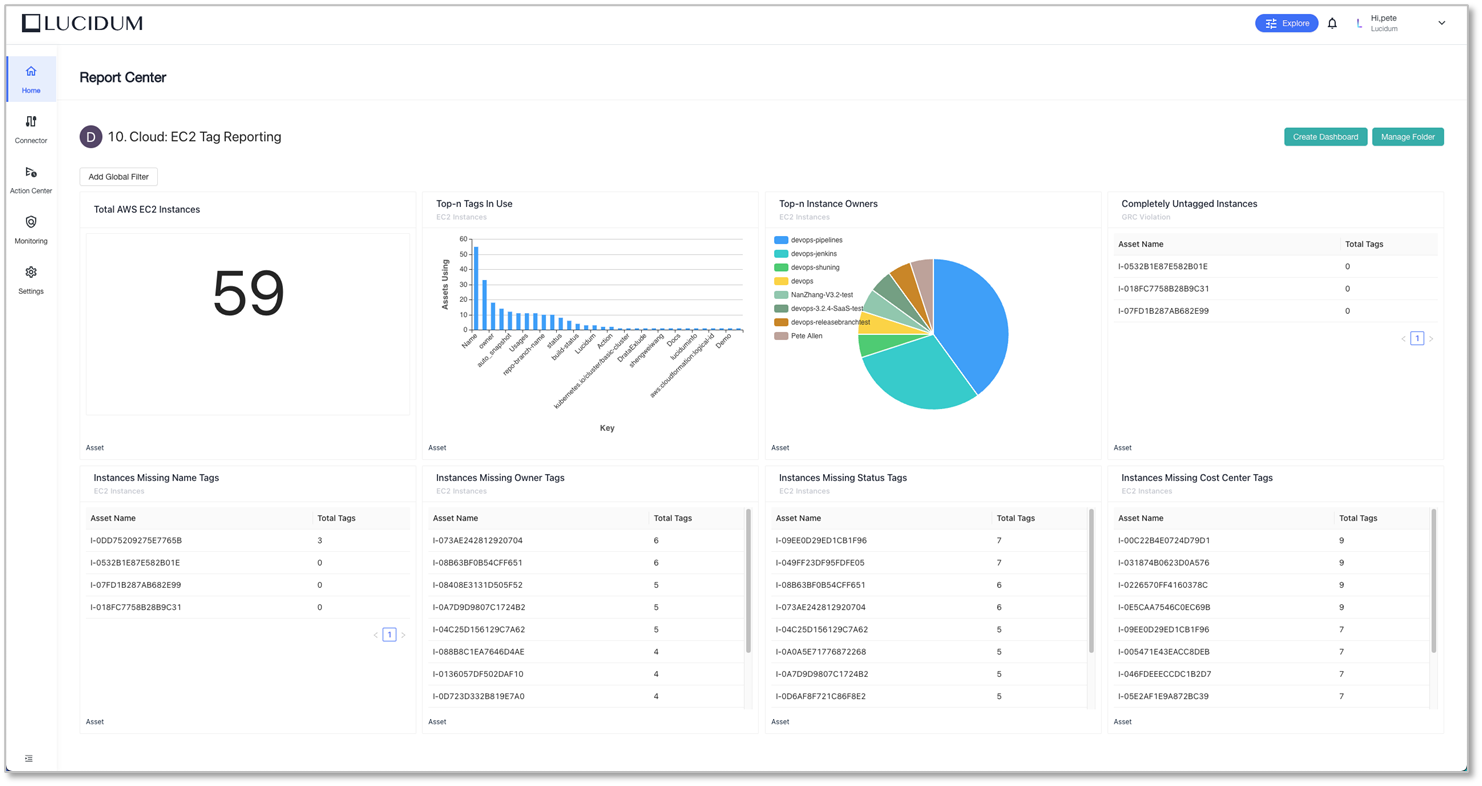The height and width of the screenshot is (786, 1482).
Task: Select row I-0136057DF502DAF10
Action: [587, 674]
